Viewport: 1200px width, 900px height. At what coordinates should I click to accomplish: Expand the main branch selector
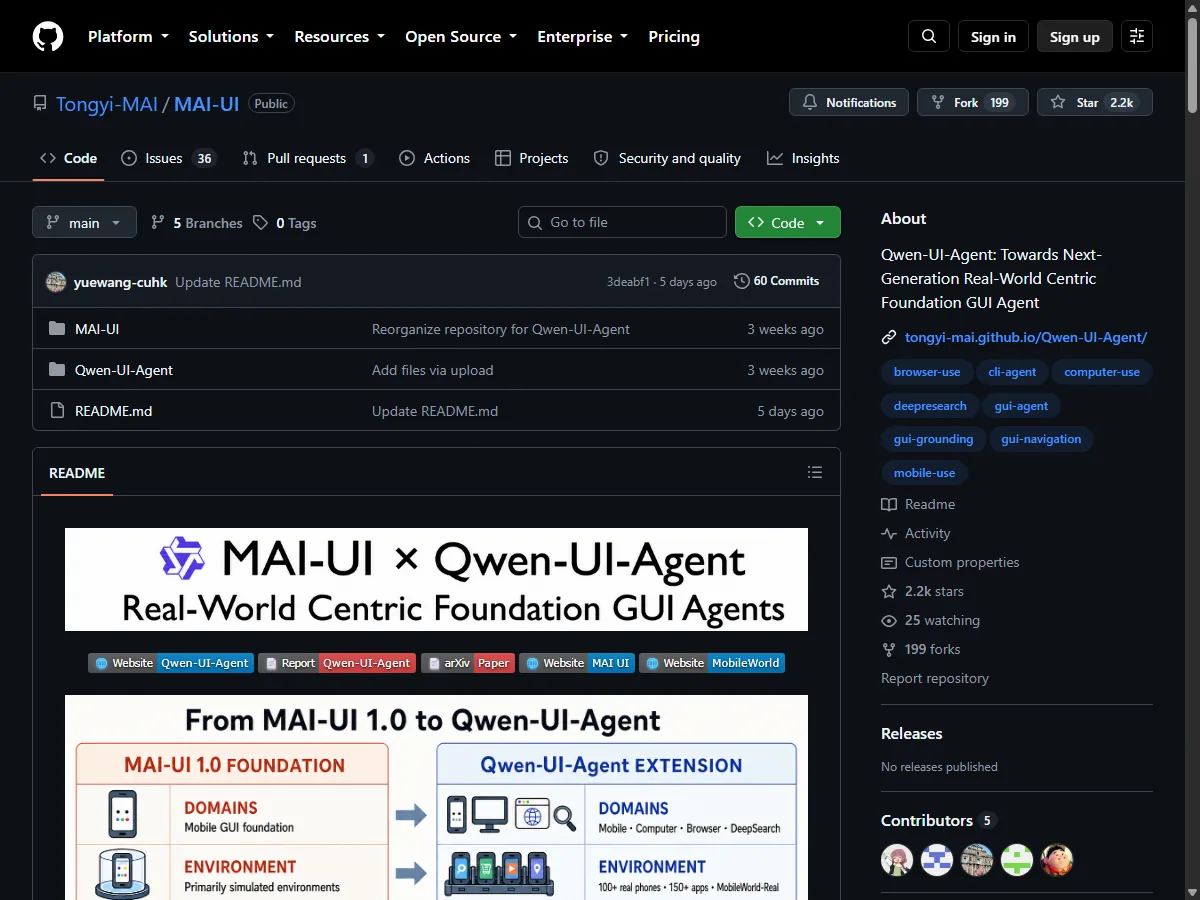[x=84, y=222]
